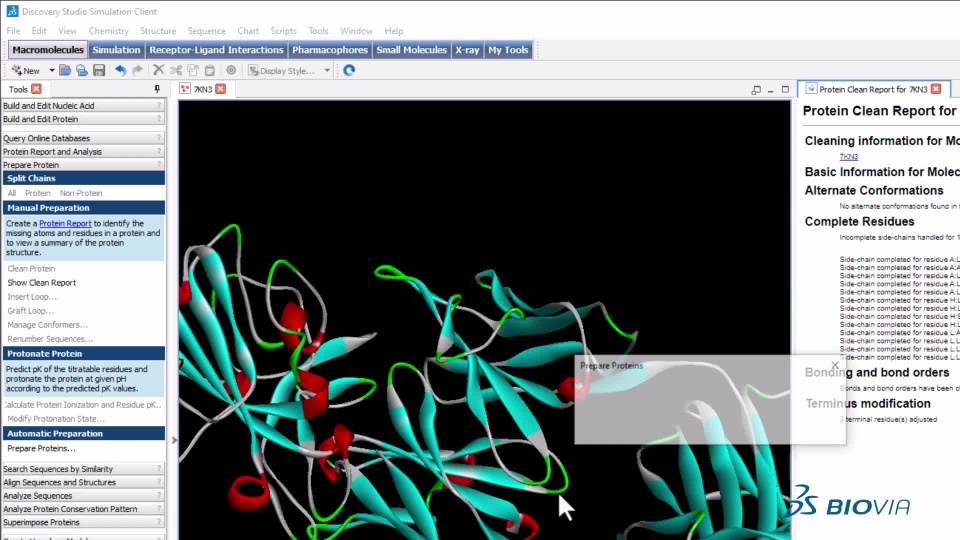Collapse the Prepare Protein group
Screen dimensions: 960x540
tap(83, 165)
